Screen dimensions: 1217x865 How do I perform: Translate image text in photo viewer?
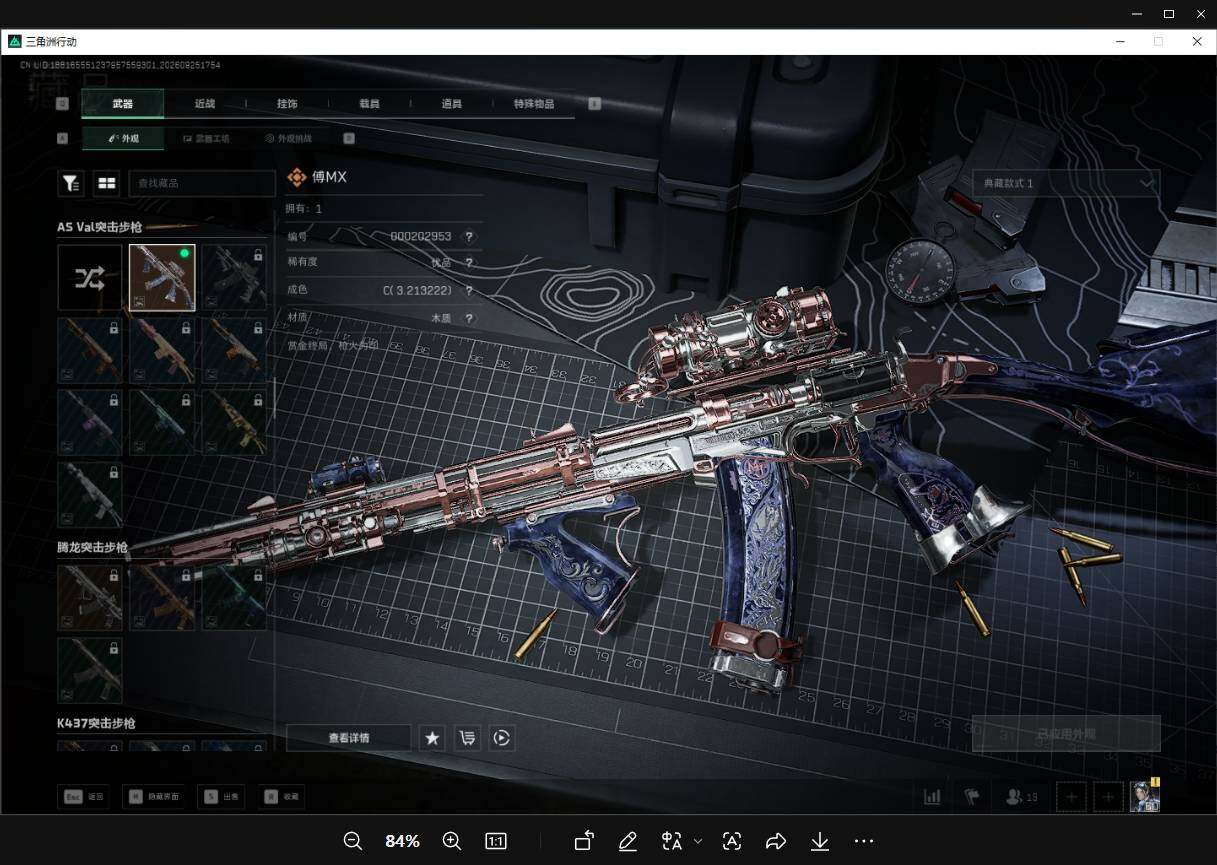(x=672, y=841)
